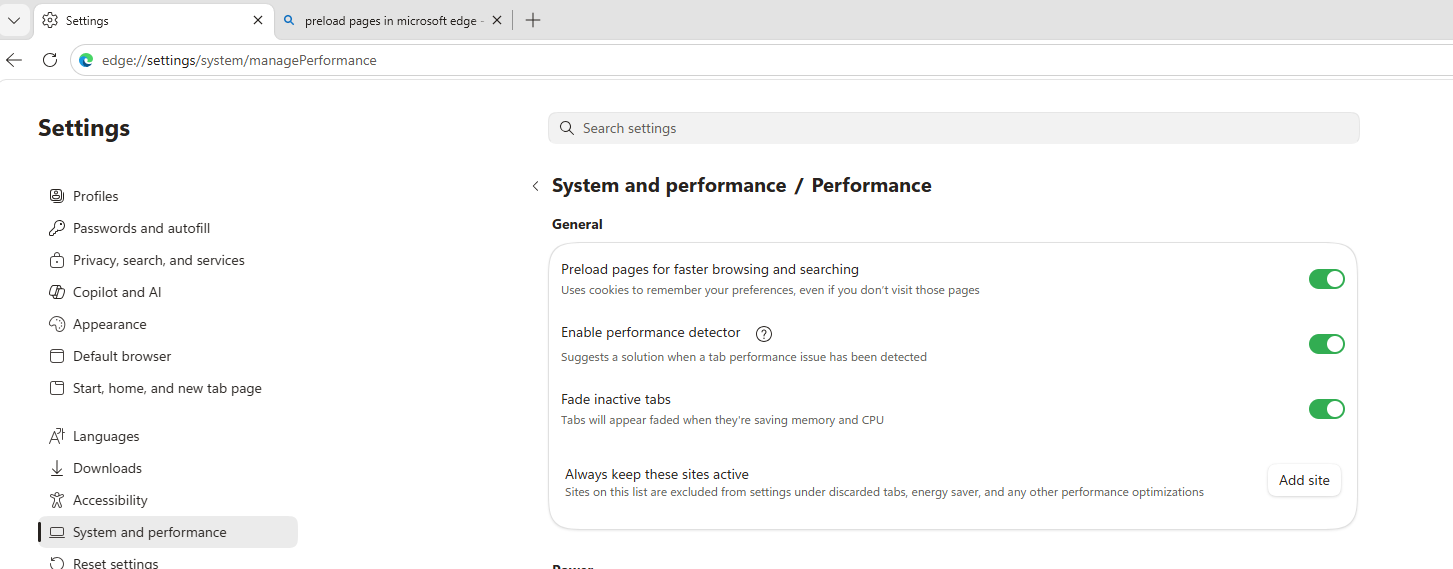Click the address bar URL
Viewport: 1453px width, 569px height.
tap(239, 60)
